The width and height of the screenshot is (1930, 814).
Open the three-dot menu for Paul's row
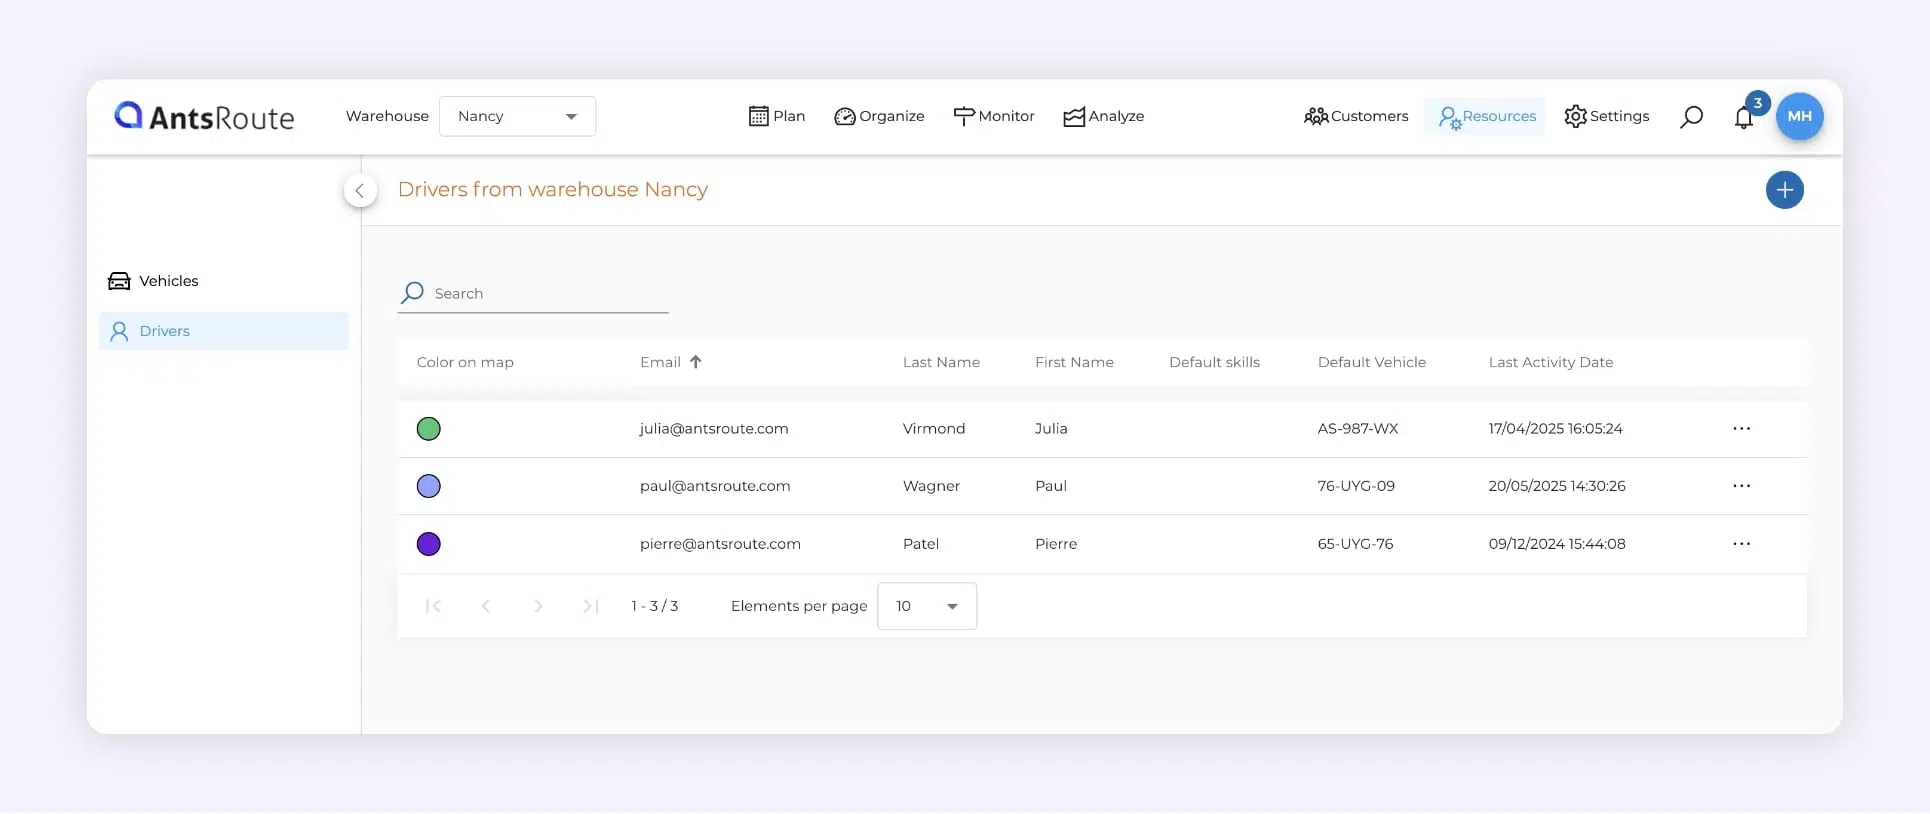[x=1741, y=486]
